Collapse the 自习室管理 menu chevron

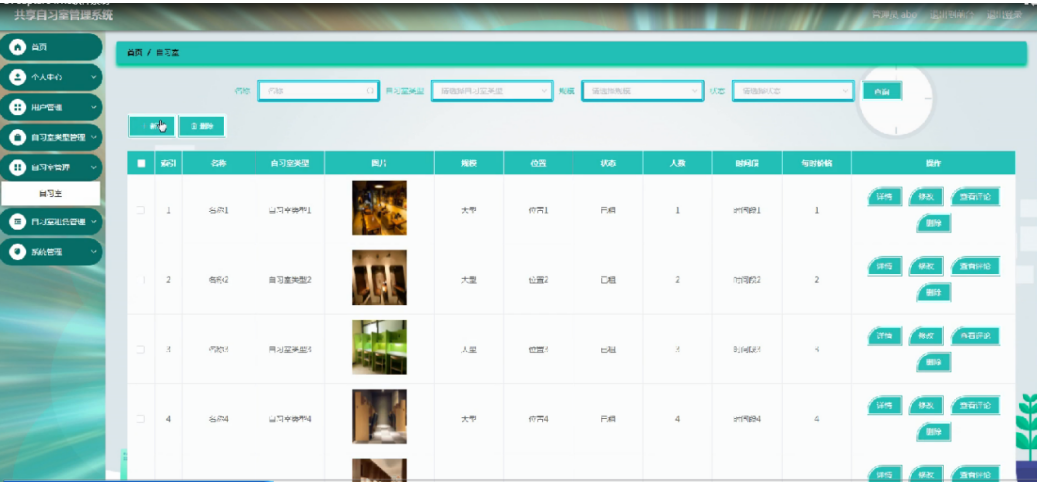94,169
